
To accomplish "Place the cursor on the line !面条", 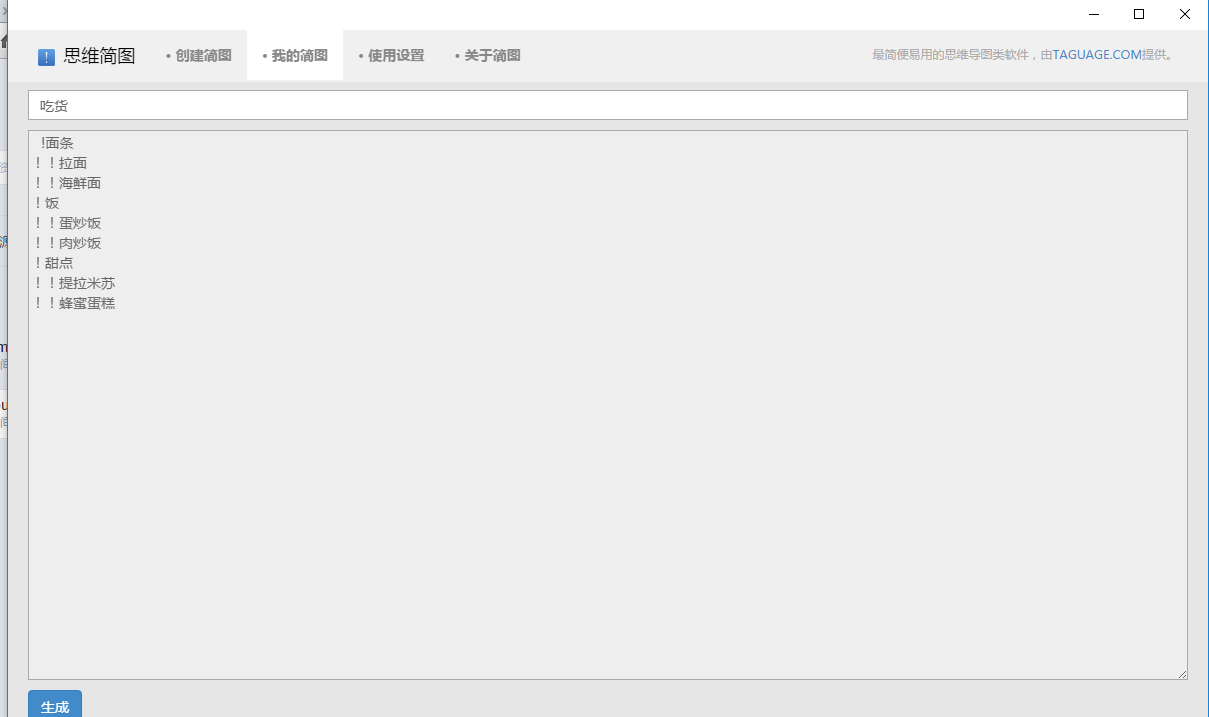I will click(x=57, y=143).
